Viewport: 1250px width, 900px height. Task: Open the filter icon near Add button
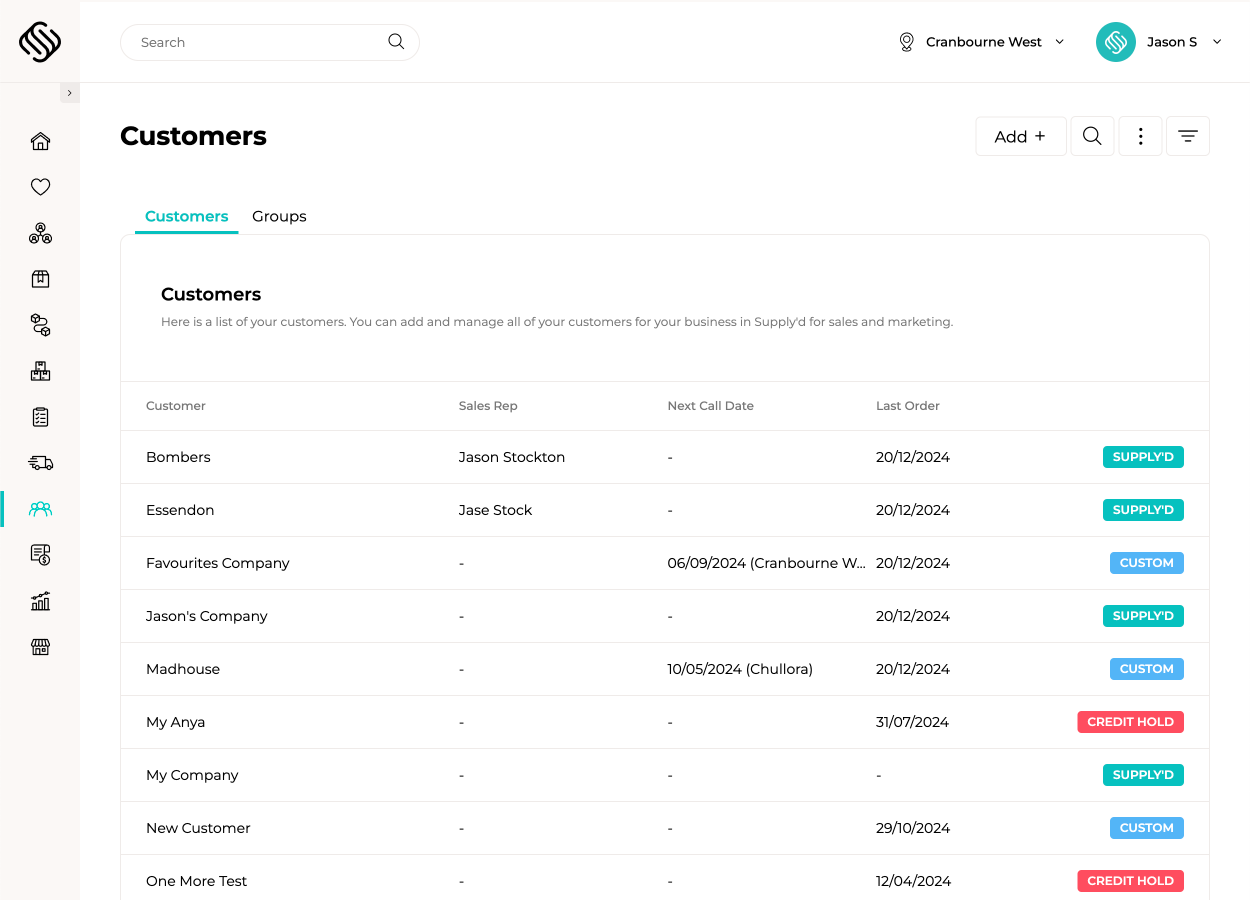(1187, 136)
